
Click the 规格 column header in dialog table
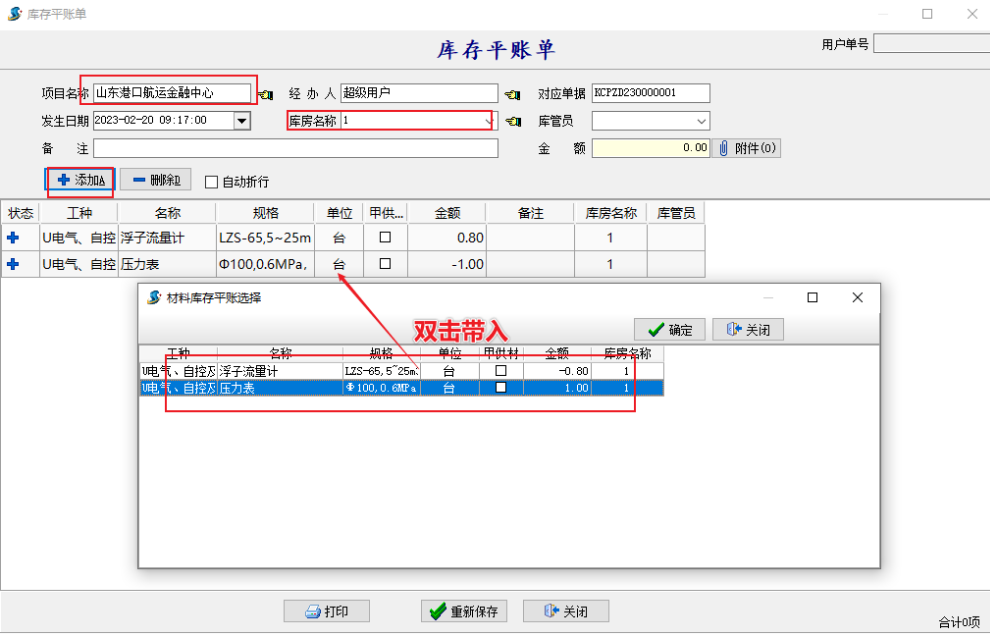[x=381, y=354]
